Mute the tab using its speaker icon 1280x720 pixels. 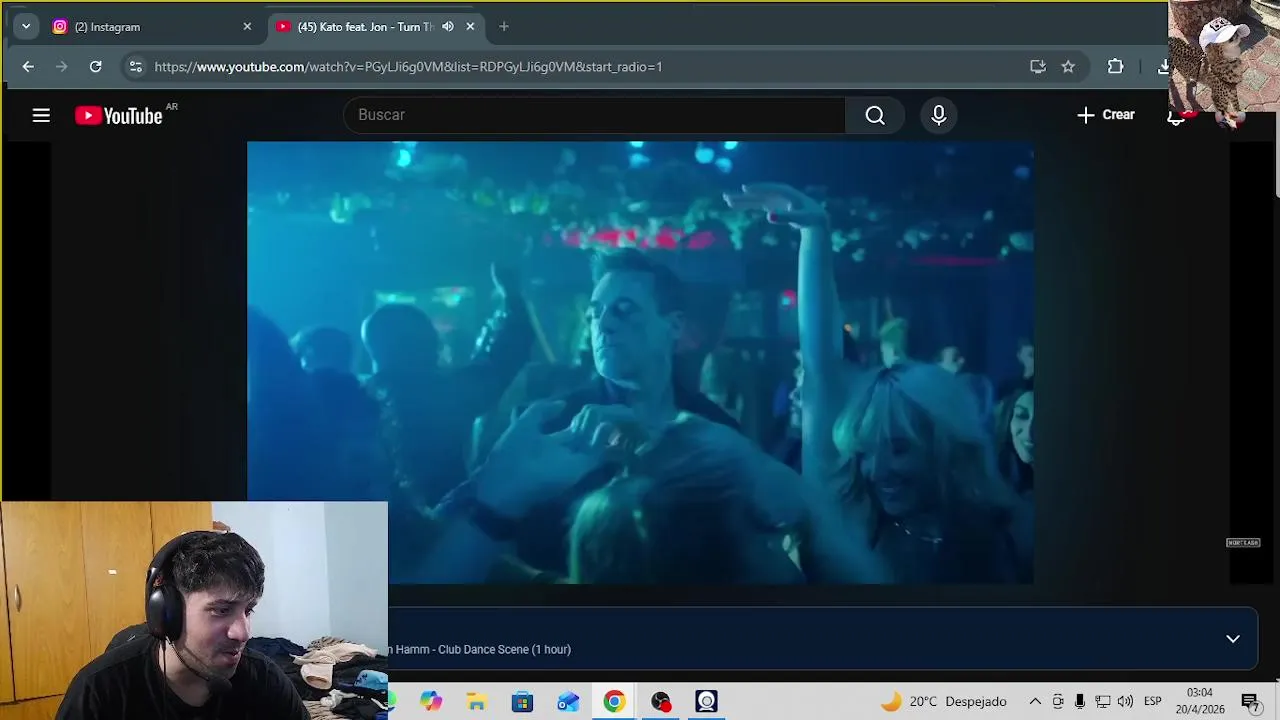[448, 27]
